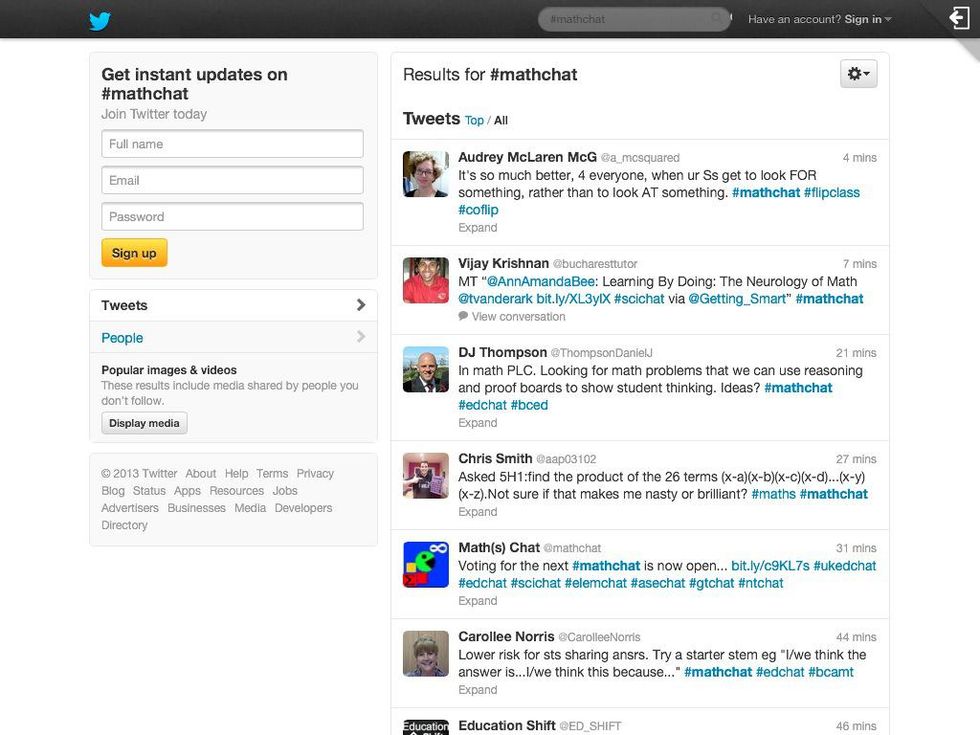This screenshot has height=735, width=980.
Task: Open the Sign in dropdown
Action: point(867,19)
